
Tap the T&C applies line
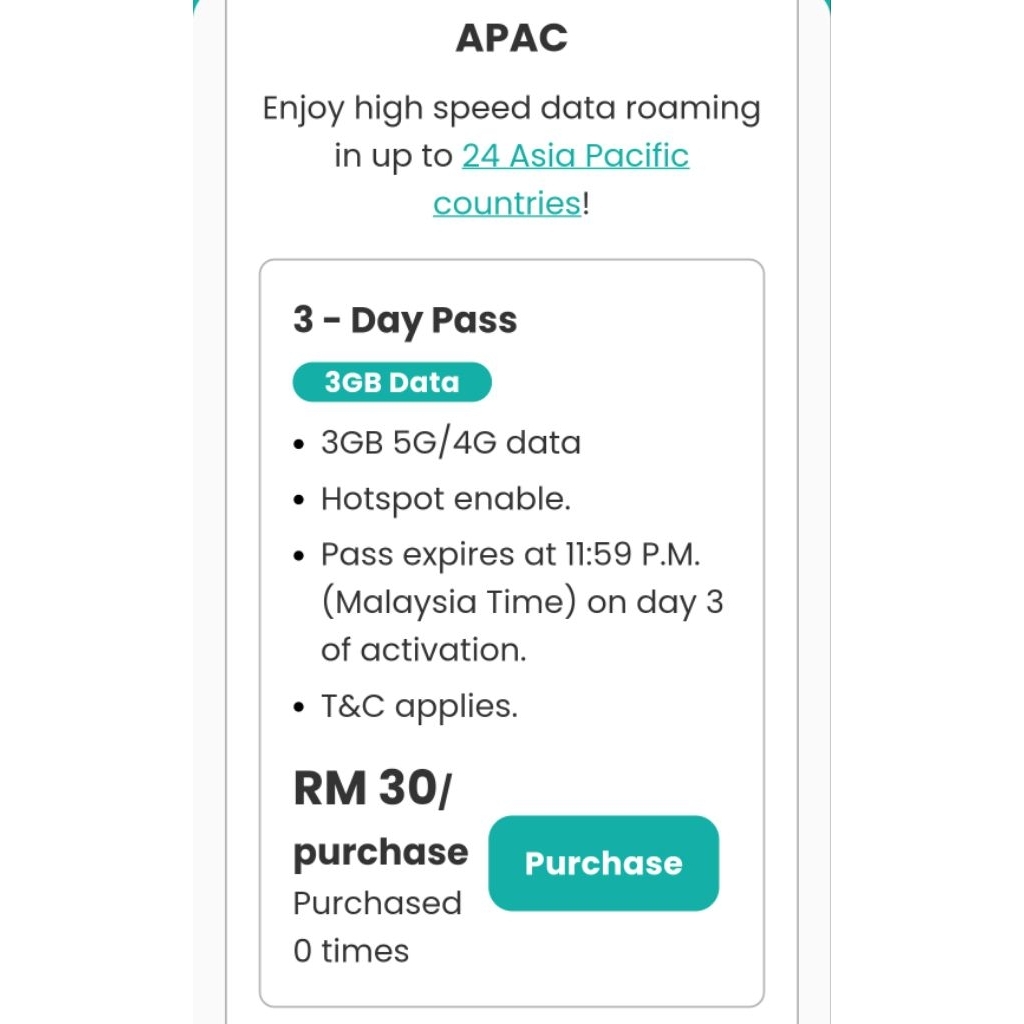[x=419, y=707]
